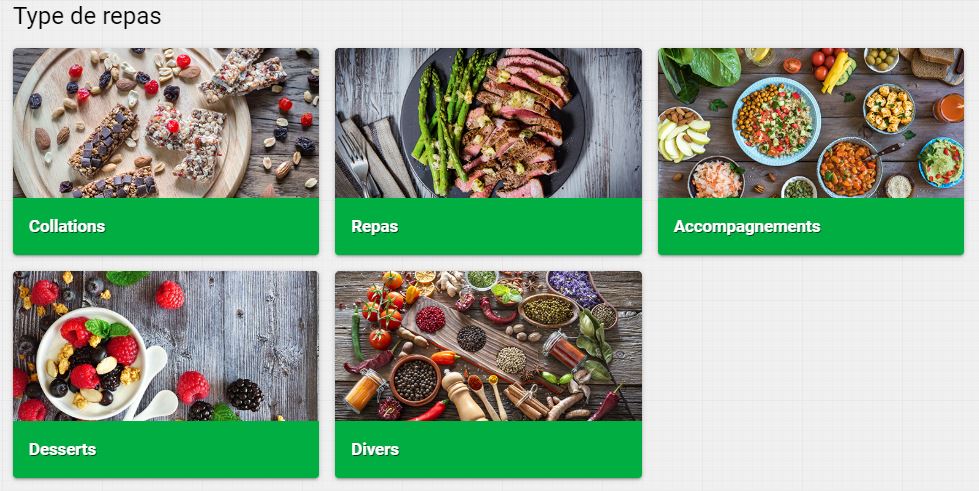Click the green Divers card footer
This screenshot has width=979, height=491.
click(x=488, y=449)
